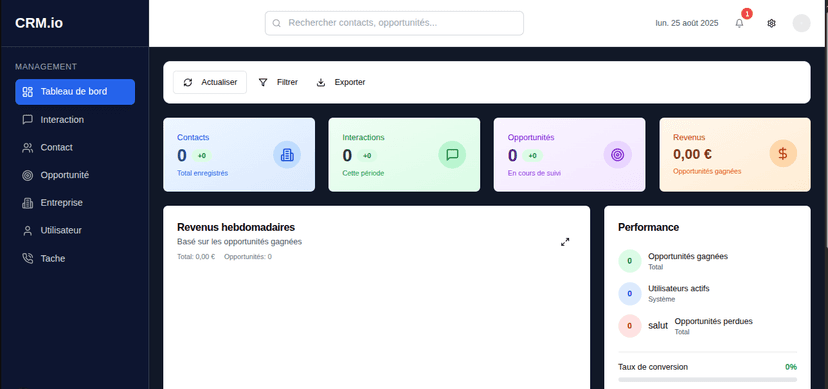Click the +0 badge on Opportunités card

[532, 156]
